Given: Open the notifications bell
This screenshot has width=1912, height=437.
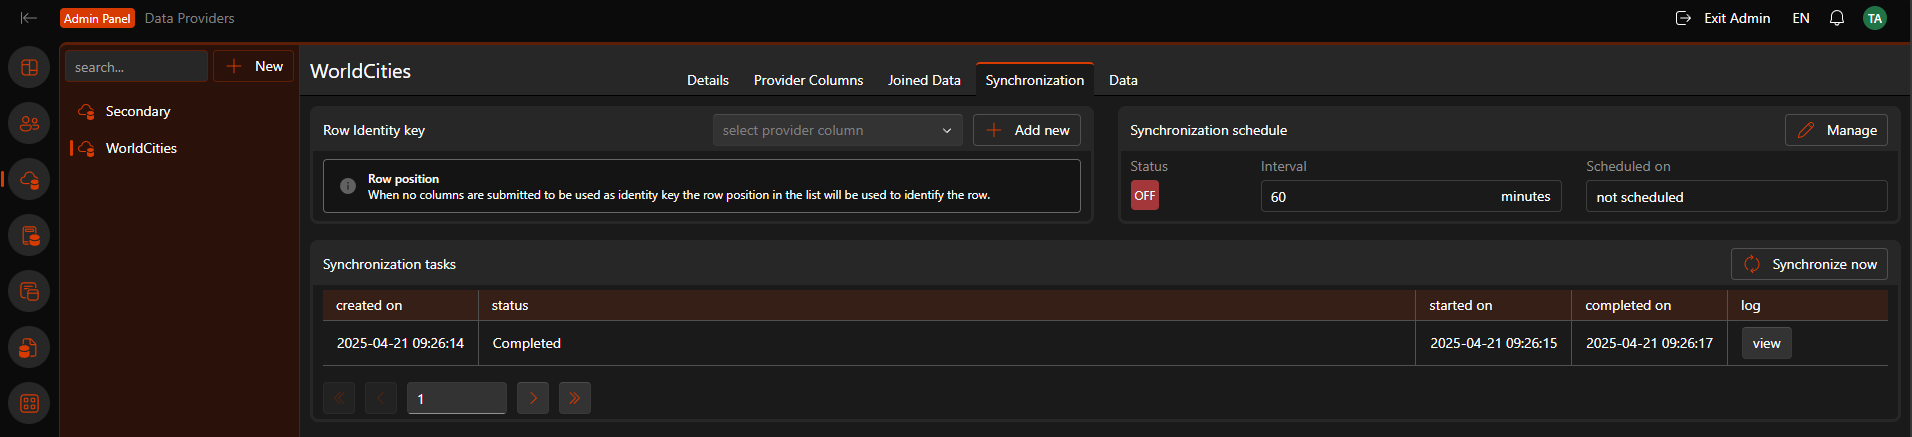Looking at the screenshot, I should tap(1836, 18).
